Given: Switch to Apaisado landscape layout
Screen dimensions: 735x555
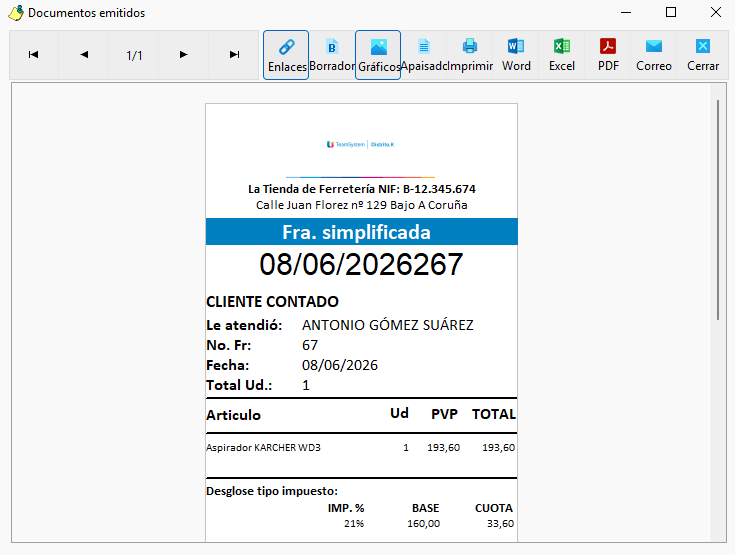Looking at the screenshot, I should (424, 55).
